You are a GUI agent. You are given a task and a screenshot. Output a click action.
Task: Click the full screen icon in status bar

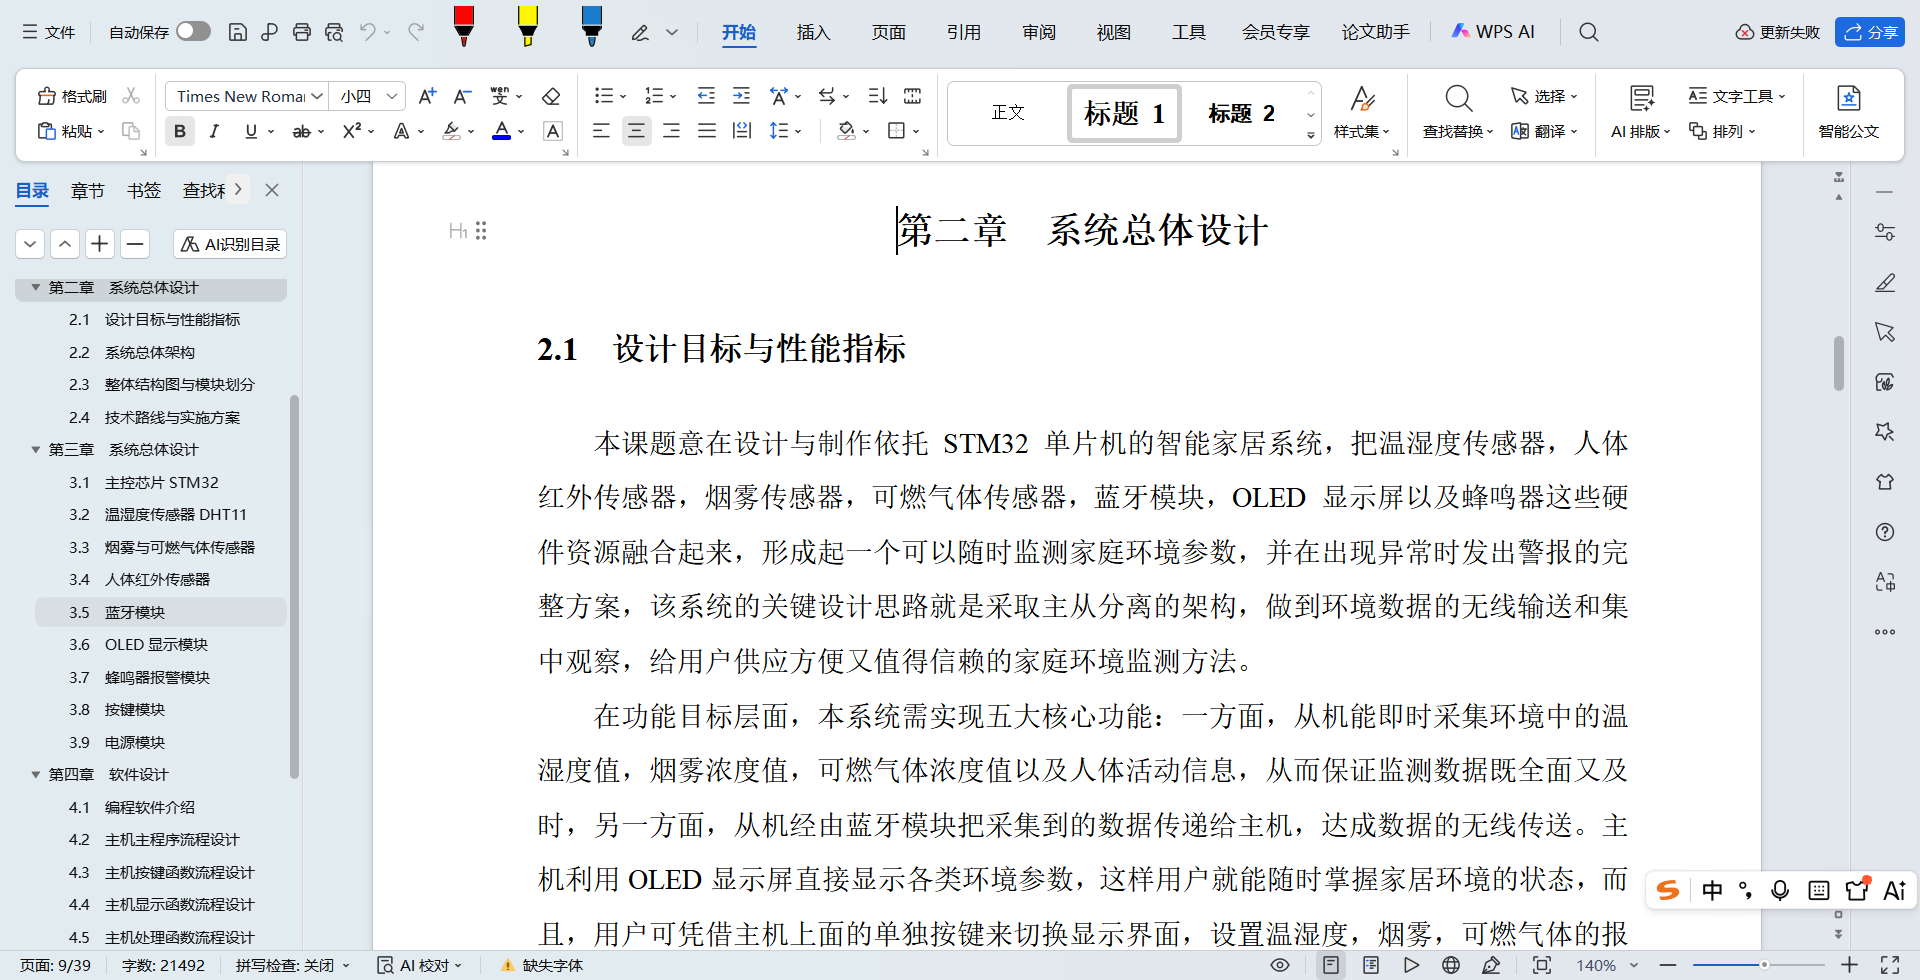click(1890, 965)
